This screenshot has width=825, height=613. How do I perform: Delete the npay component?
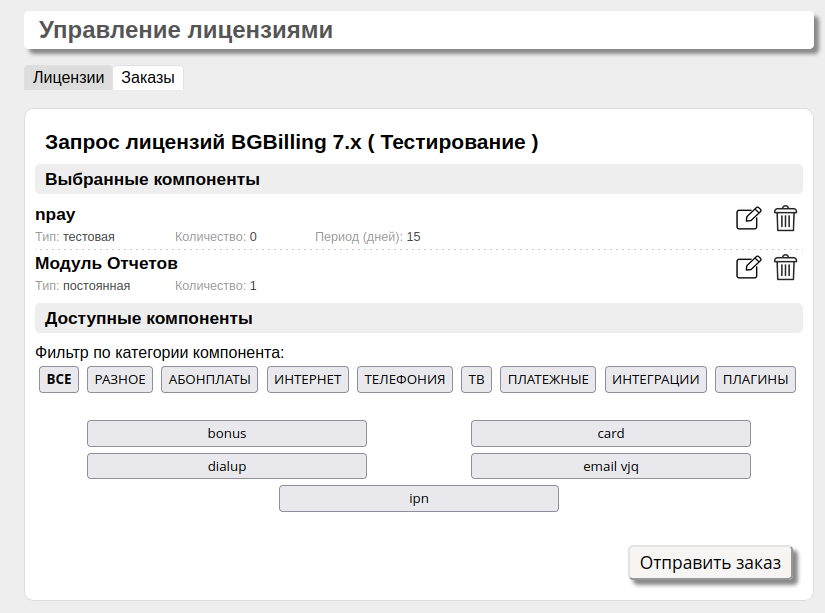[786, 218]
